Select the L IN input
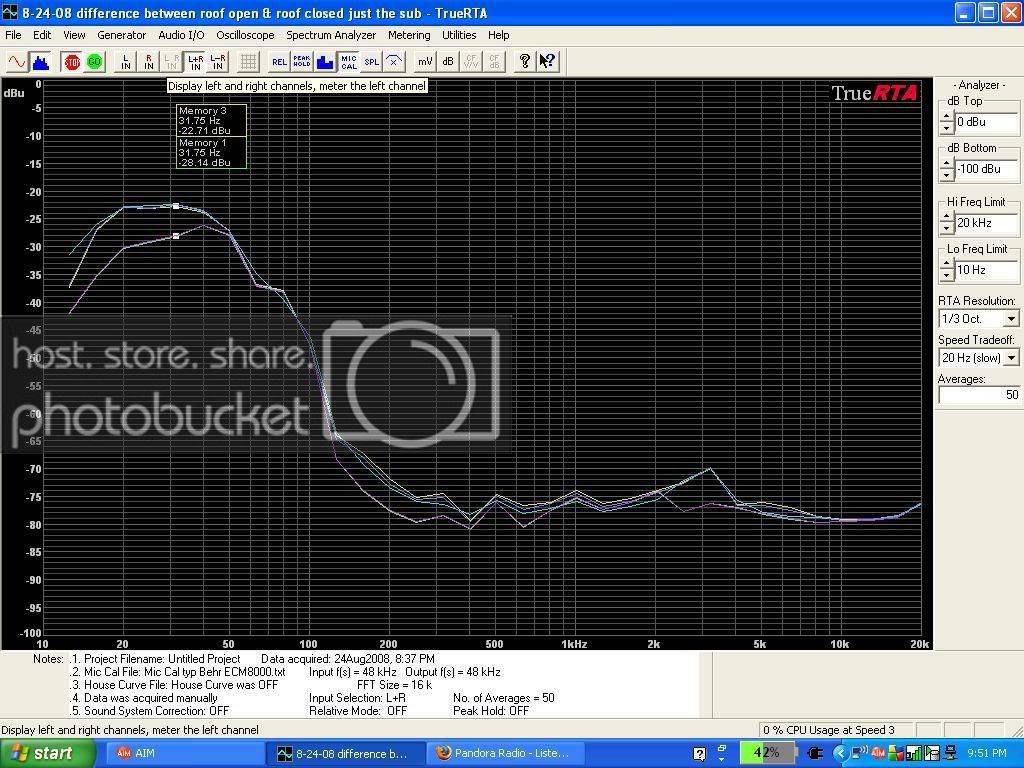This screenshot has height=768, width=1024. click(126, 62)
